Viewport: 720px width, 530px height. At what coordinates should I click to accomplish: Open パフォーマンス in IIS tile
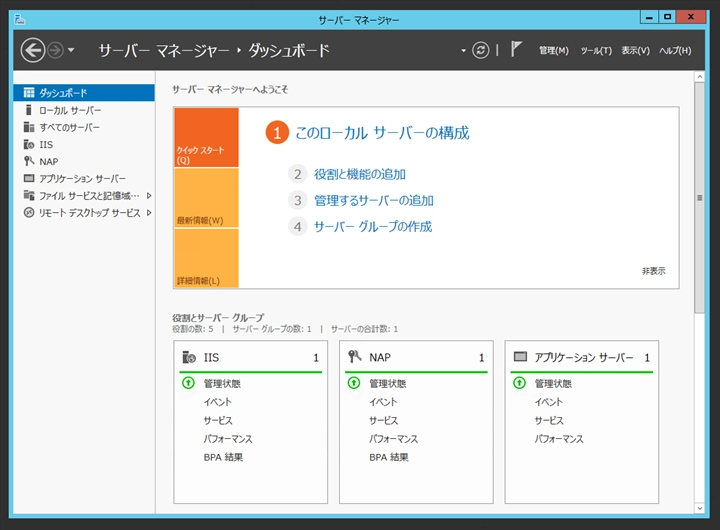(x=228, y=439)
